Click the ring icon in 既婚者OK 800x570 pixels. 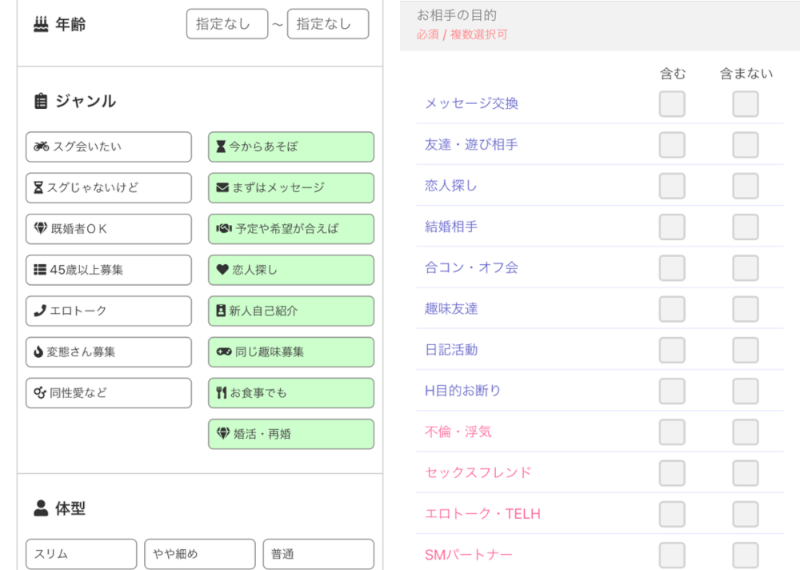(40, 229)
